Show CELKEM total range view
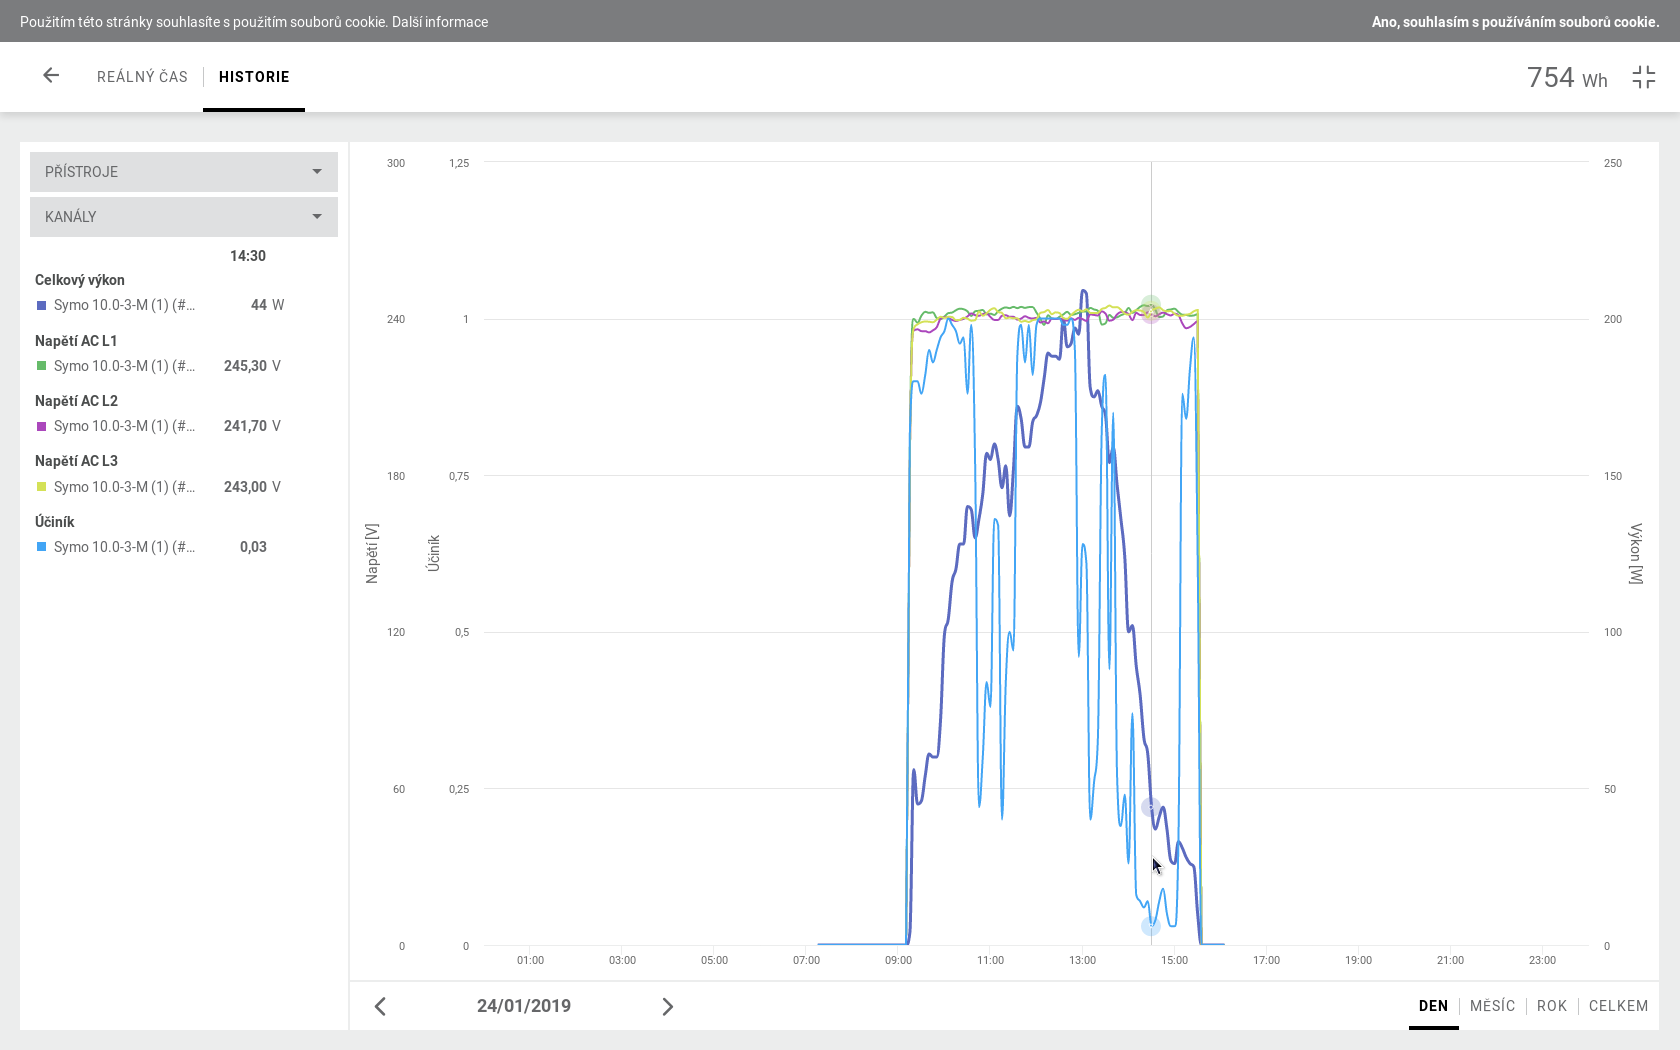 (1618, 1006)
